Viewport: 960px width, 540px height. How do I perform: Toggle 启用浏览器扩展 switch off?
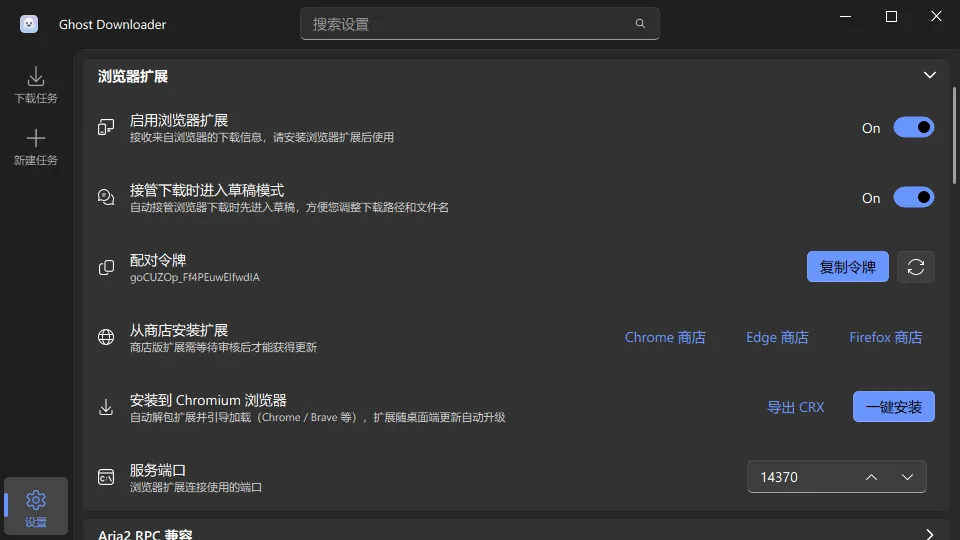click(x=913, y=127)
